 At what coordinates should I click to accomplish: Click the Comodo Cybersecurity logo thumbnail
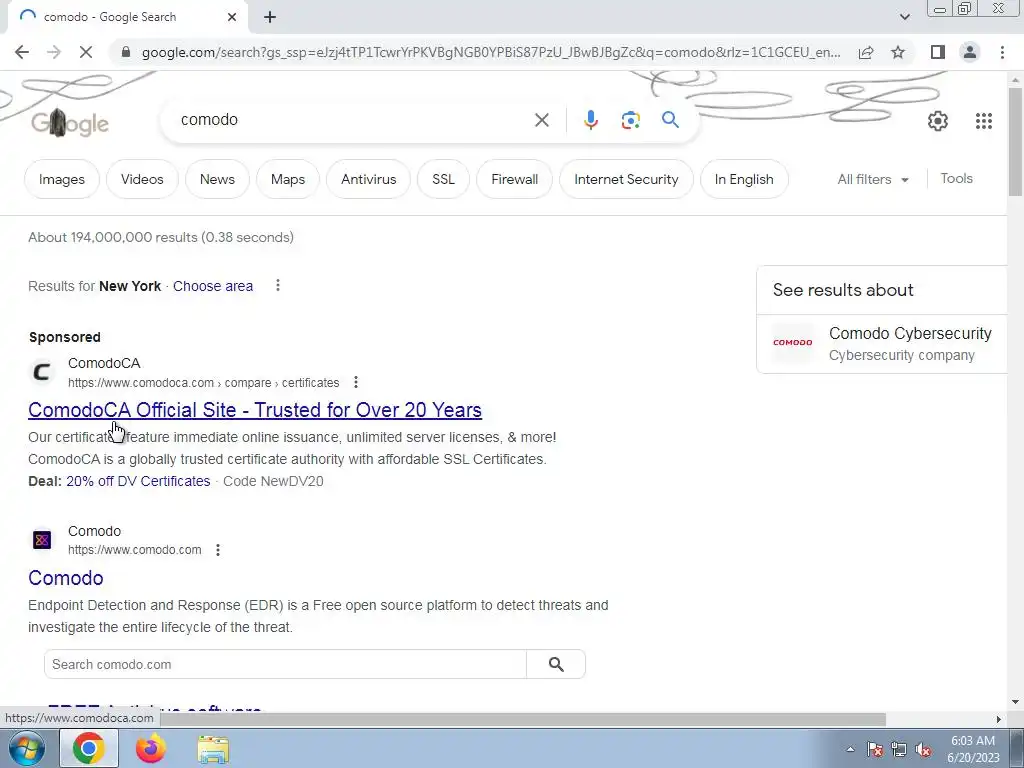coord(793,343)
